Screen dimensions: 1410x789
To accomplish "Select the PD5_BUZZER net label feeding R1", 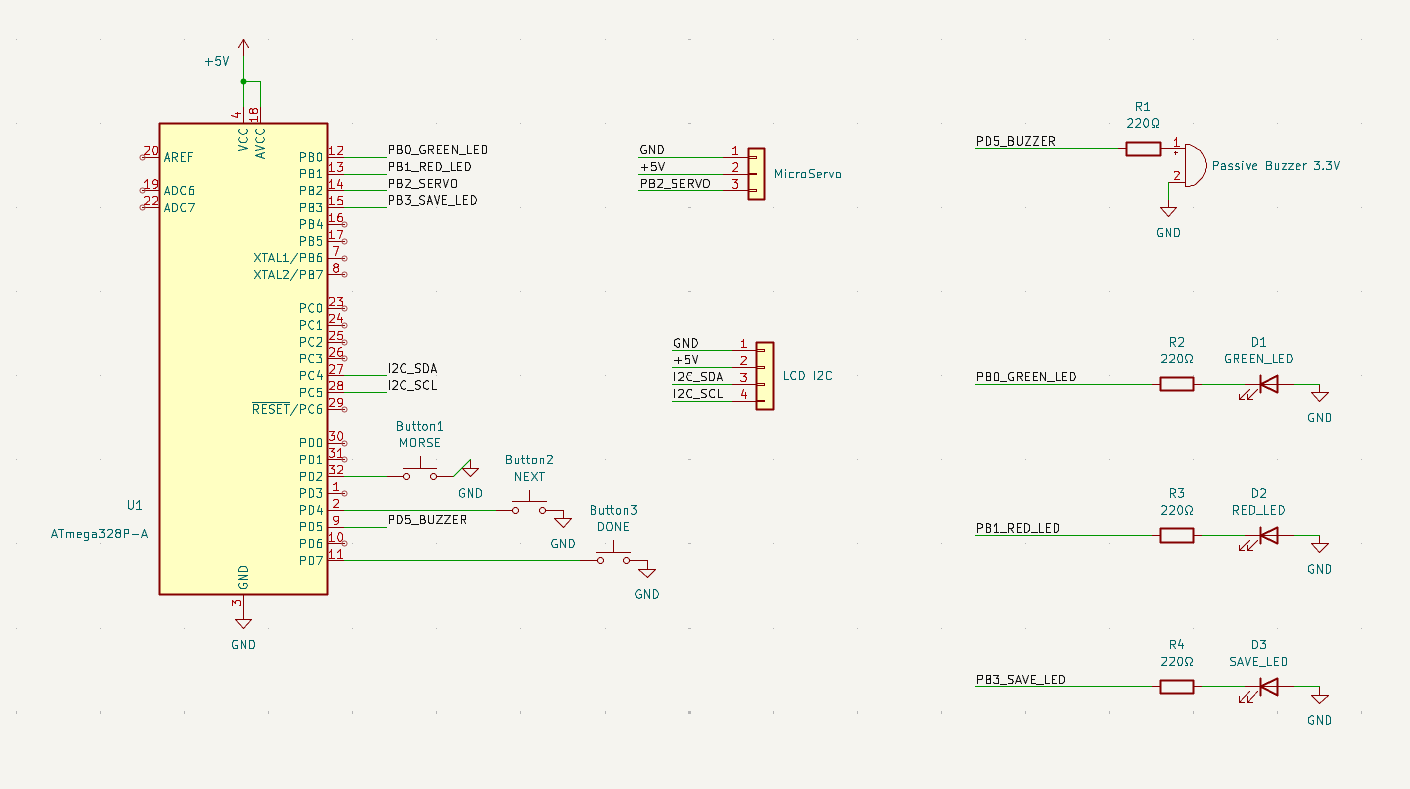I will pos(1015,142).
